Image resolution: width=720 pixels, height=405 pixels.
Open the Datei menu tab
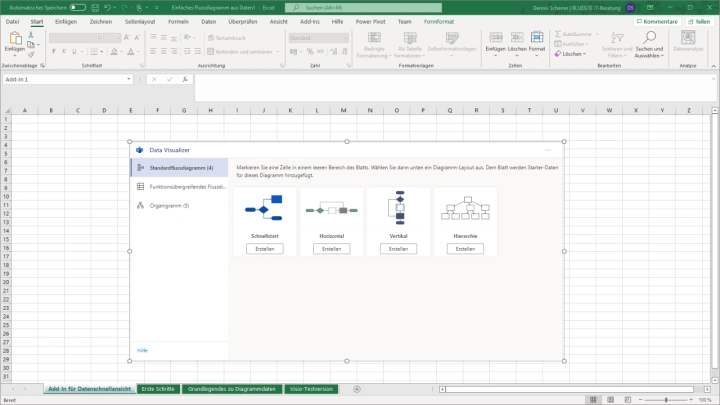(12, 22)
